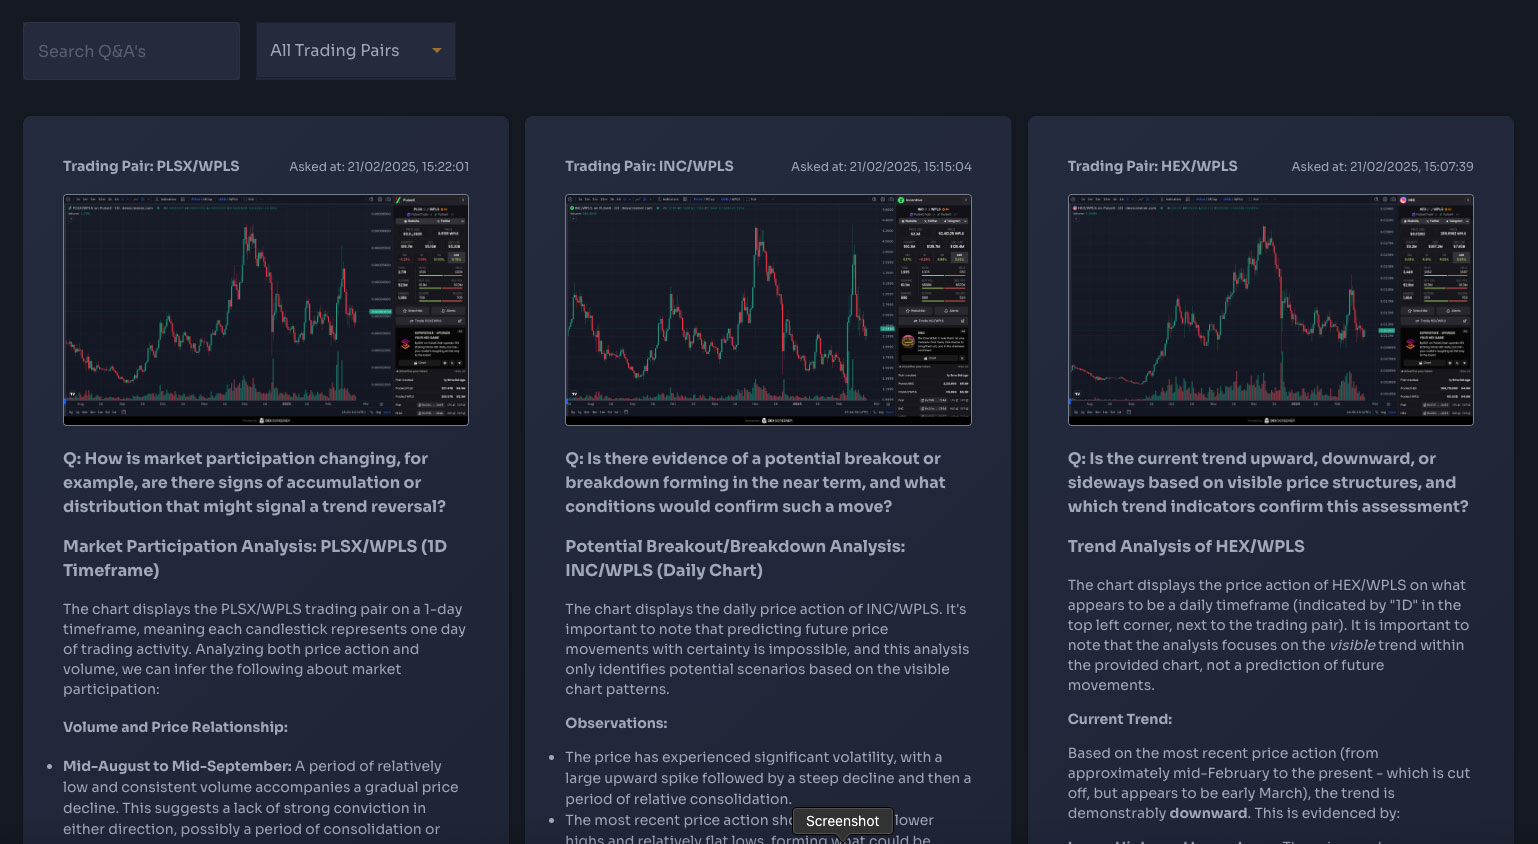The height and width of the screenshot is (844, 1538).
Task: Click the Trade INC/WPLS button
Action: [x=929, y=321]
